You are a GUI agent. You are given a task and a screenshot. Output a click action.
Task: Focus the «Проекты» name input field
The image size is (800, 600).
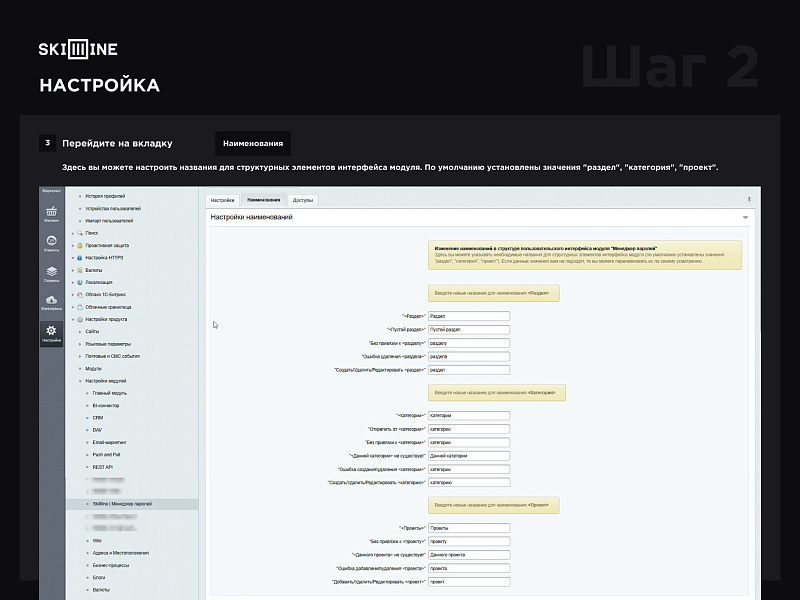pyautogui.click(x=468, y=528)
